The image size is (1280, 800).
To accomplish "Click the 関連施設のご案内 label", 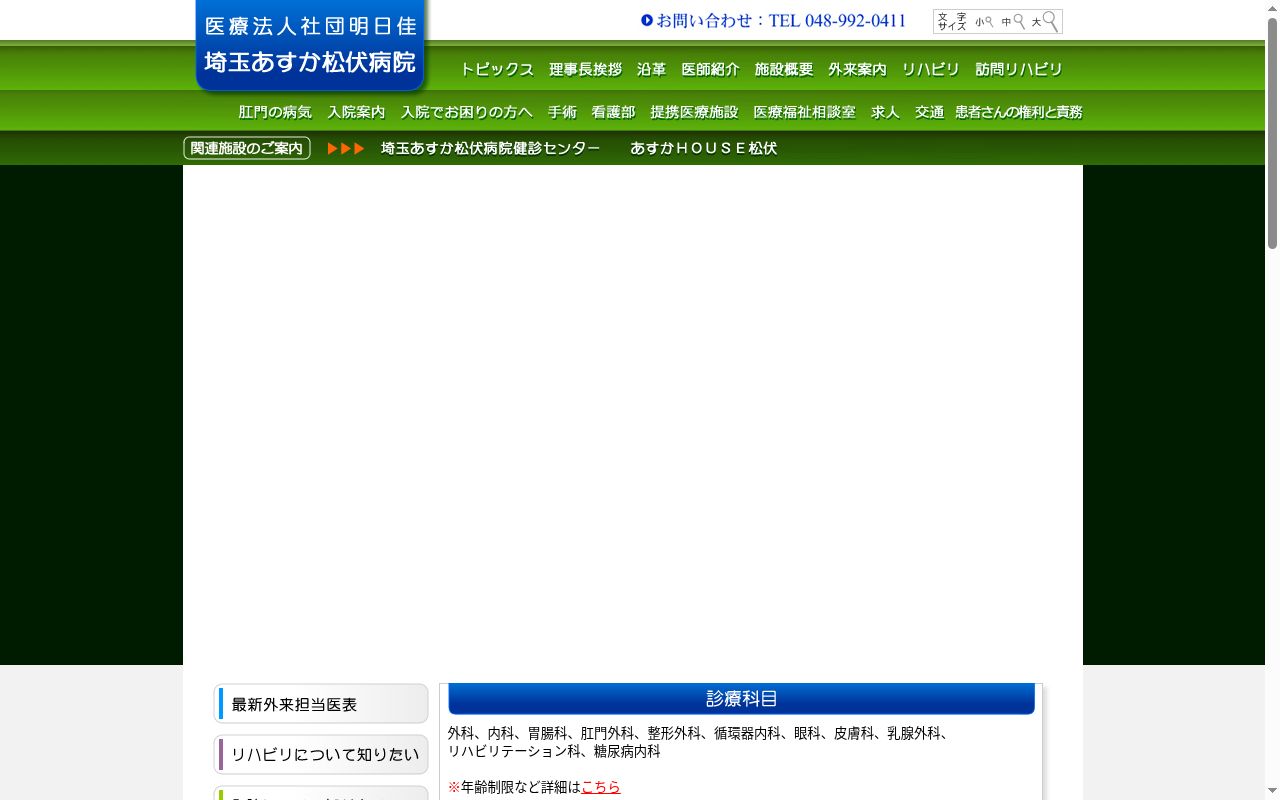I will click(247, 148).
